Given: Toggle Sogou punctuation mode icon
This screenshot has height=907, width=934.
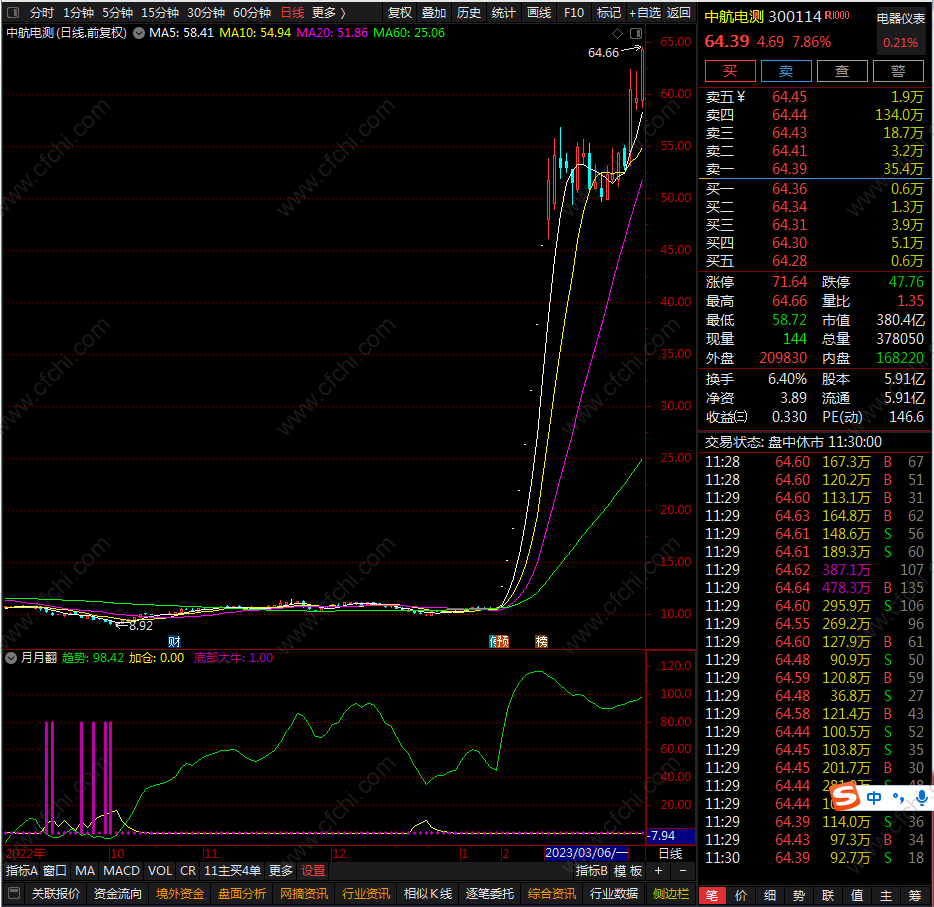Looking at the screenshot, I should click(x=898, y=797).
